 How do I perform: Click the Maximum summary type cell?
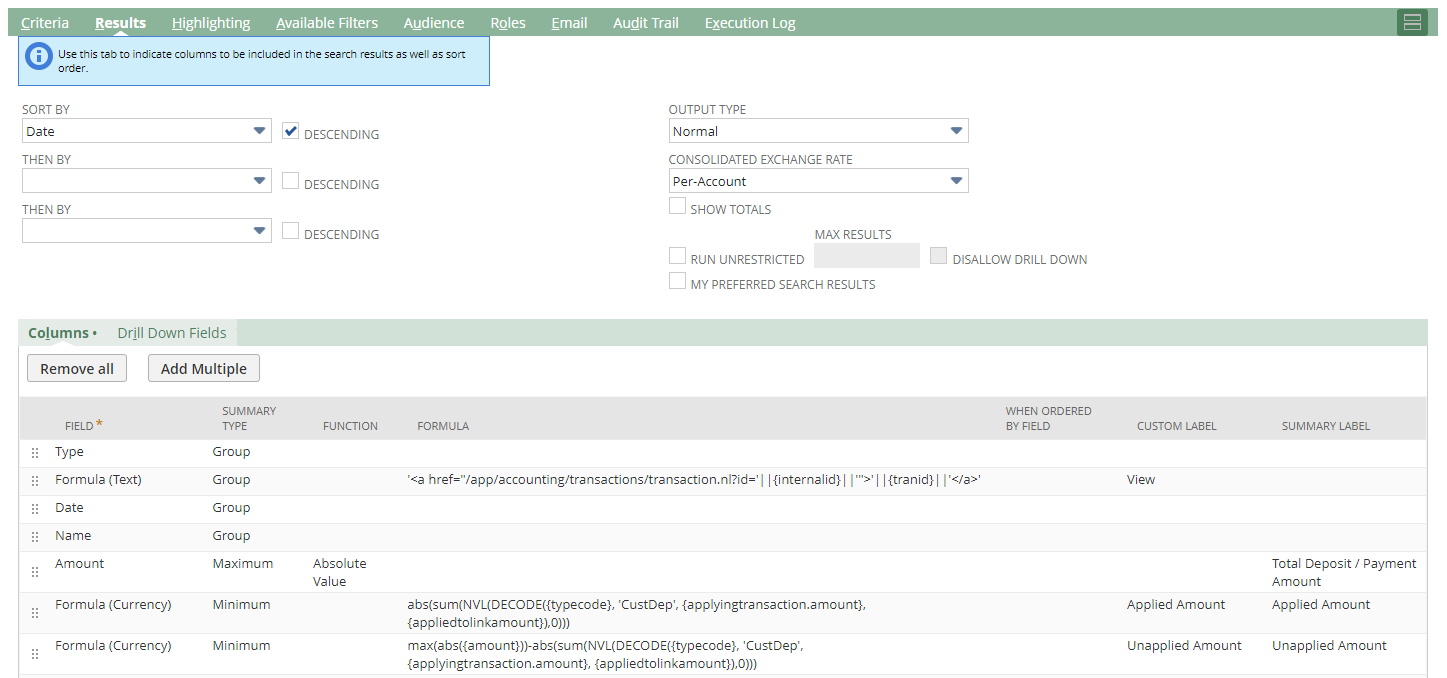(243, 564)
